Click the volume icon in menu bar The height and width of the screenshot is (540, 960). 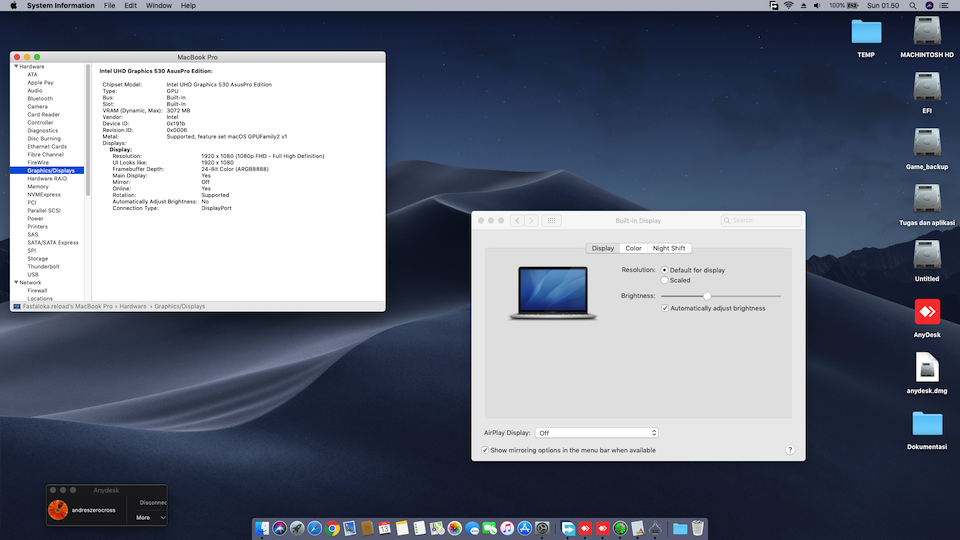(817, 6)
